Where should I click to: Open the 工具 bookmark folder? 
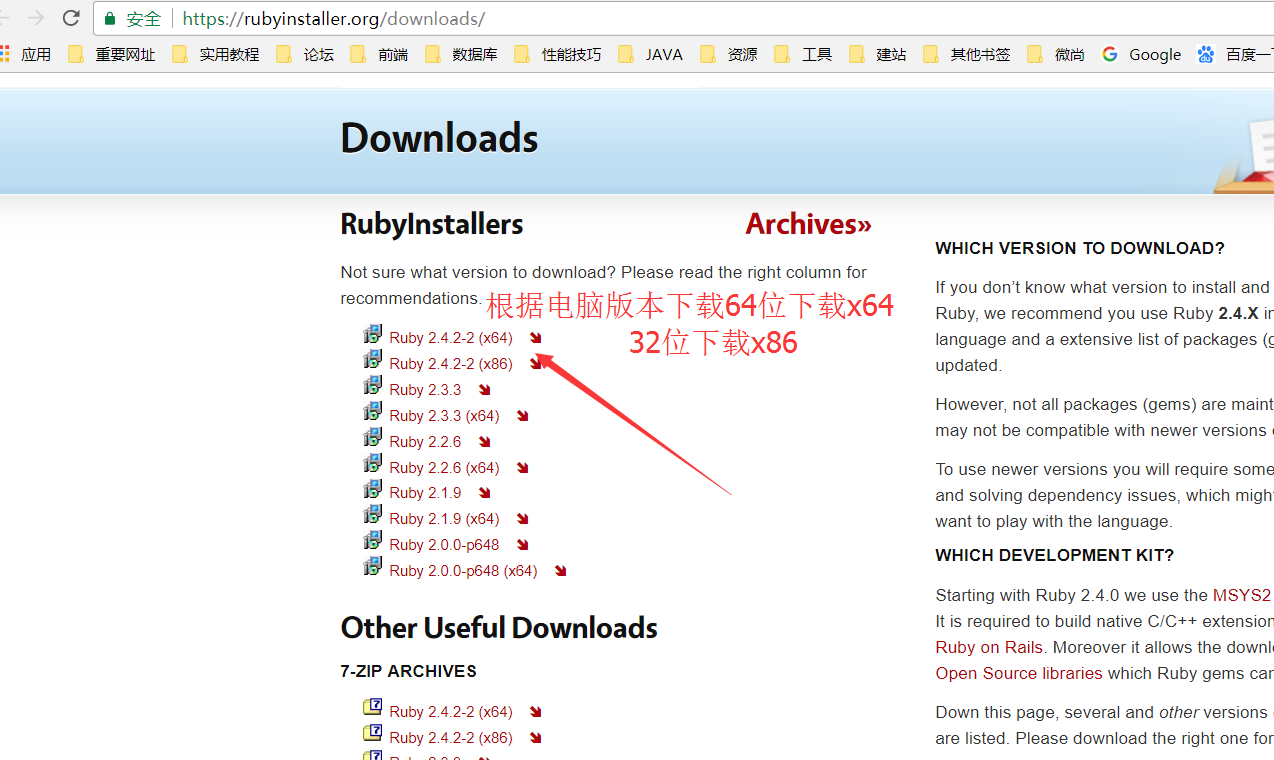tap(803, 54)
